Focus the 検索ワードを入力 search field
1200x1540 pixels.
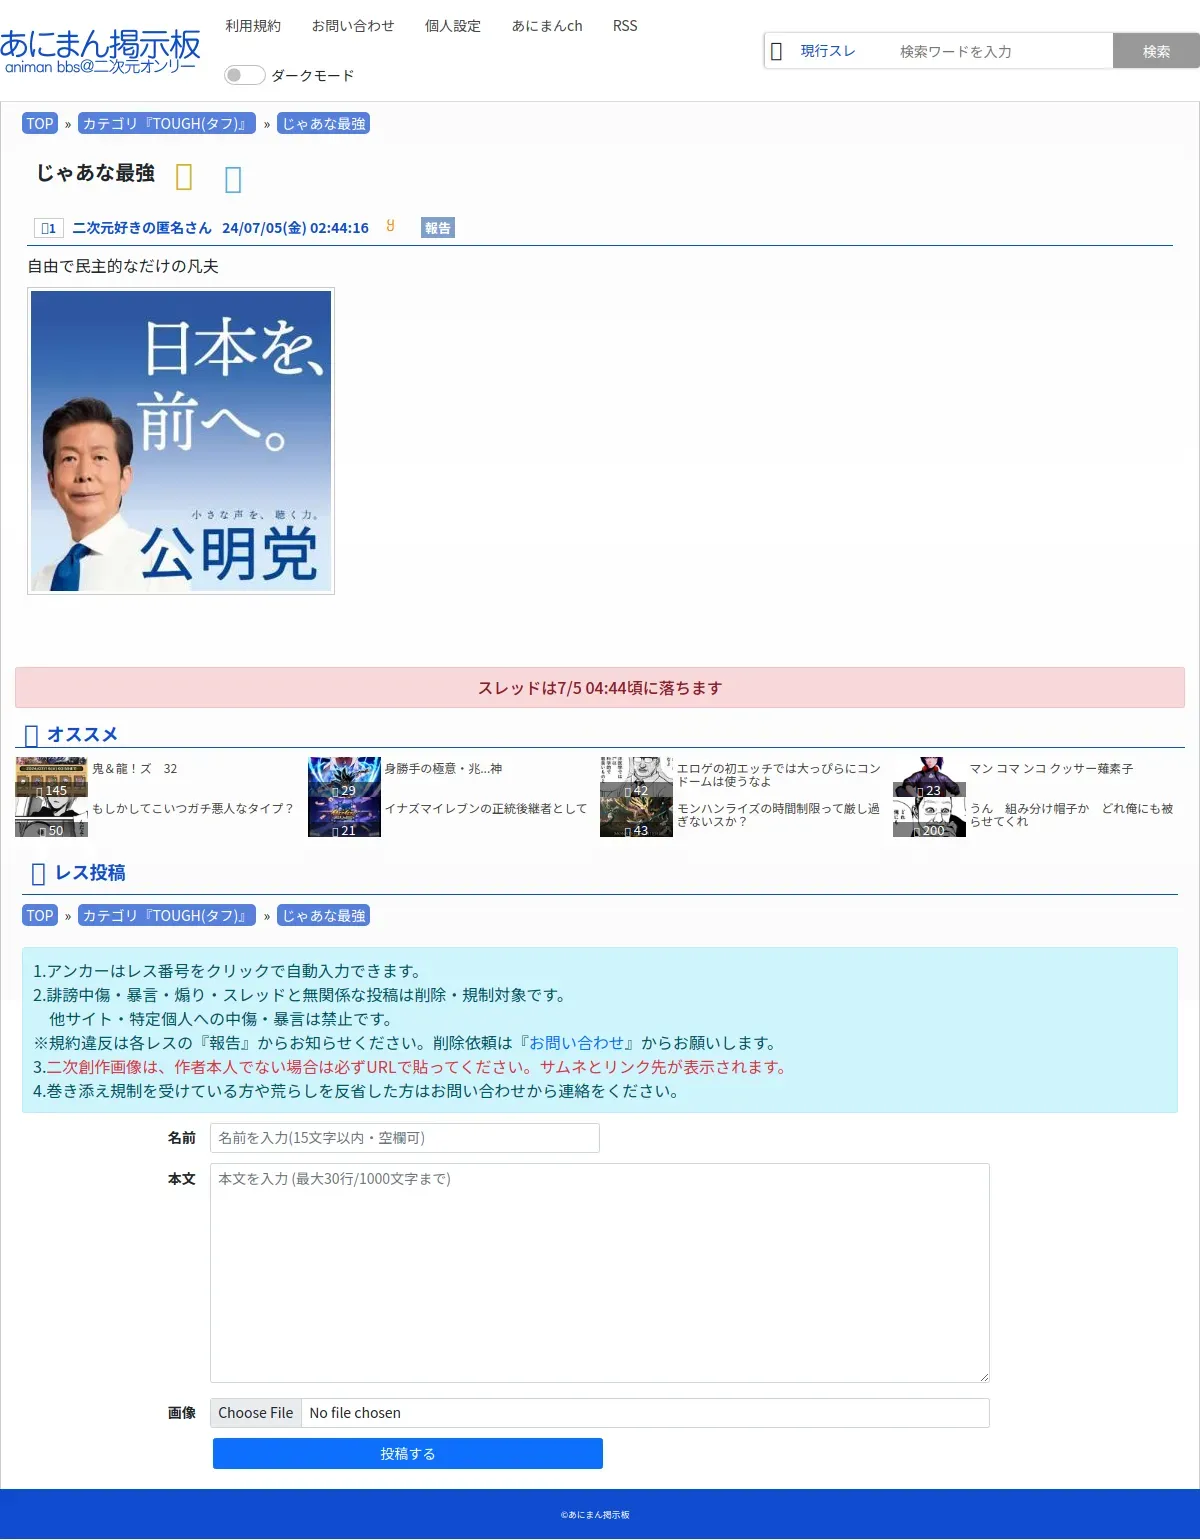click(x=1002, y=51)
